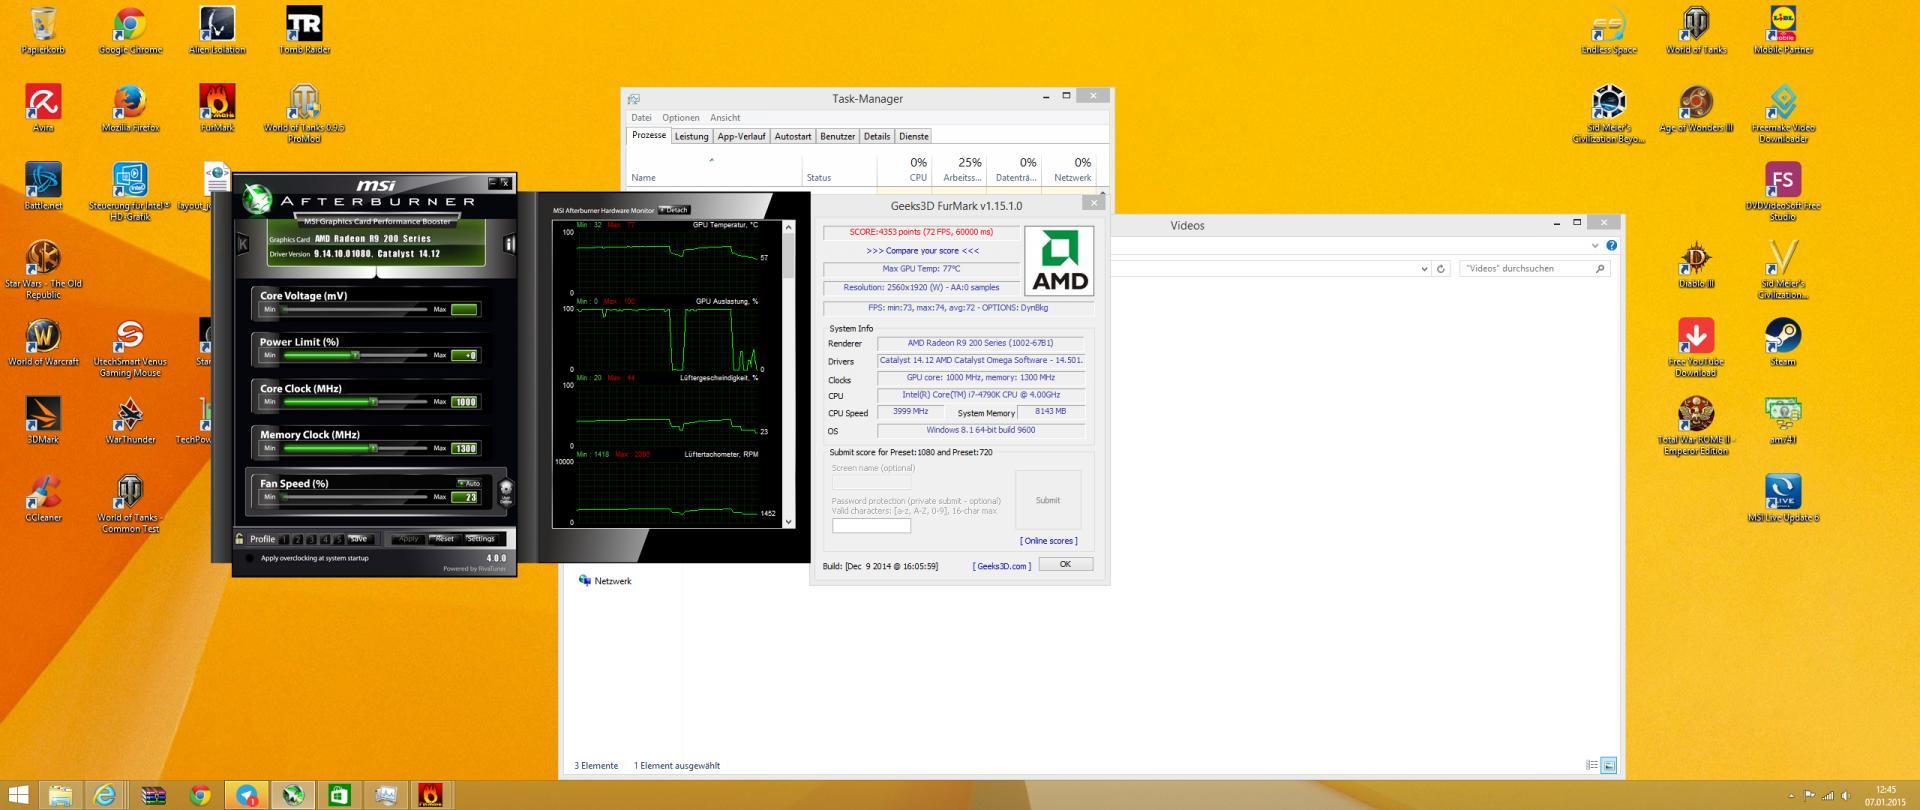This screenshot has width=1920, height=810.
Task: Click the MSI Afterburner taskbar icon
Action: click(293, 795)
